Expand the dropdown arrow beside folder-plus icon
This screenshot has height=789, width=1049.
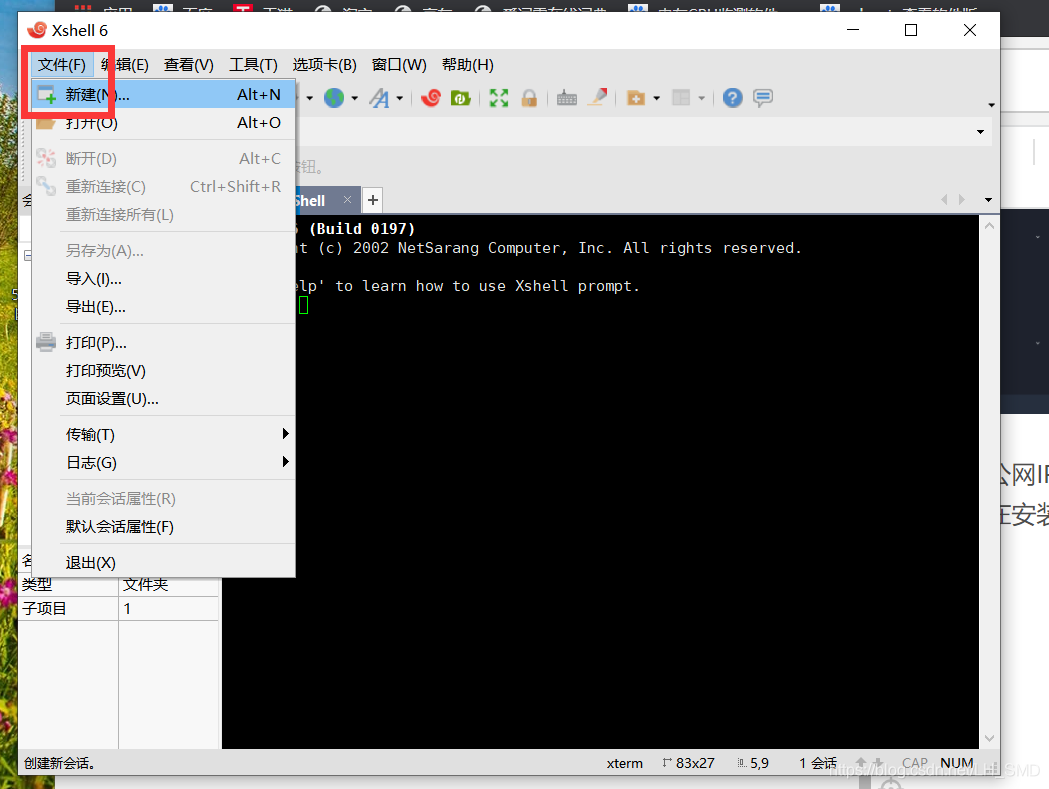pyautogui.click(x=656, y=98)
